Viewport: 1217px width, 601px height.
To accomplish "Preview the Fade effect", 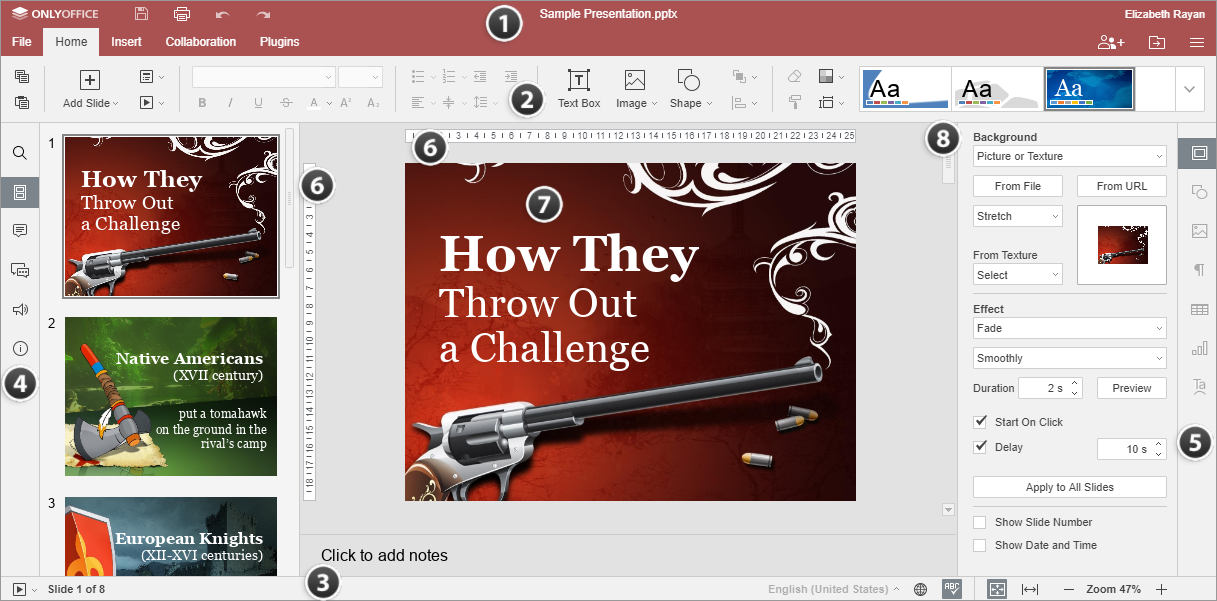I will coord(1131,387).
